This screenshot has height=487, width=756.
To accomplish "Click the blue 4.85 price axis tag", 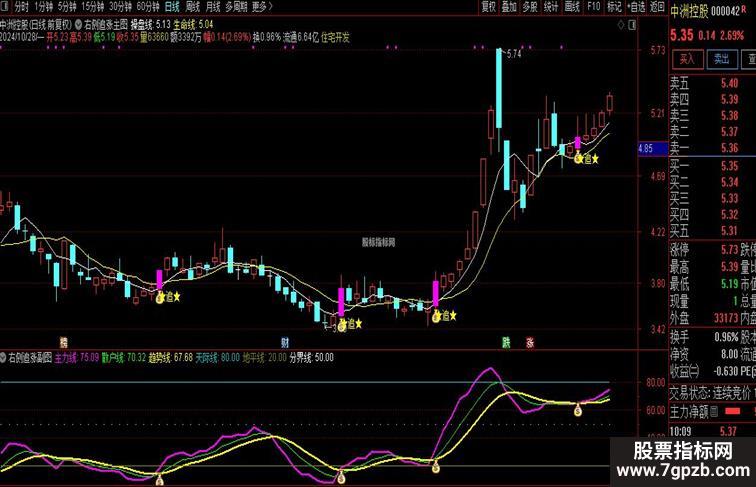I will click(x=653, y=149).
